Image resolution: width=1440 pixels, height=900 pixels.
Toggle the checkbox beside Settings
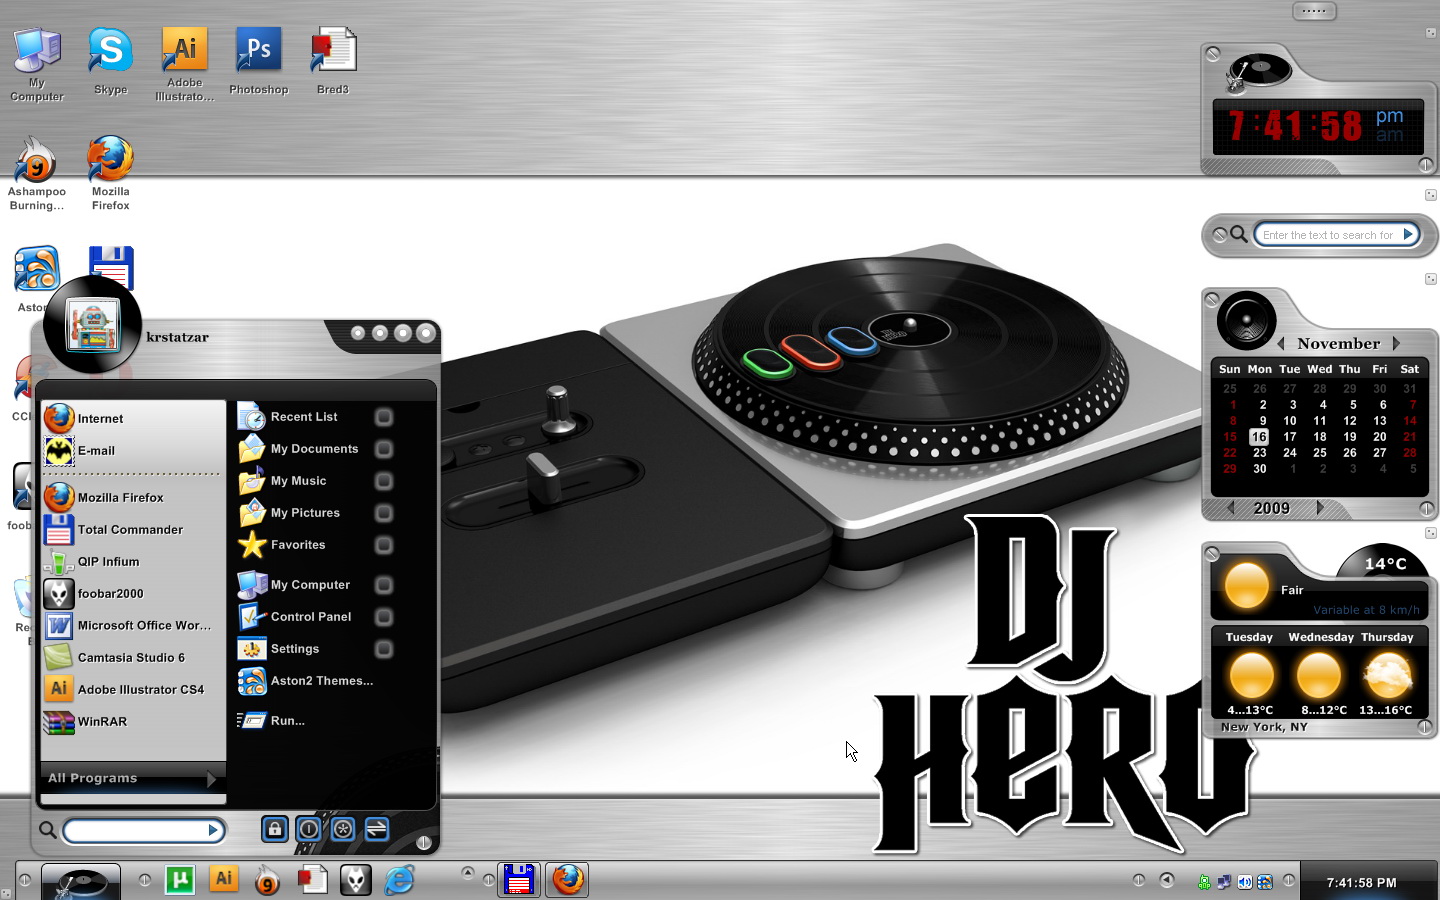(384, 649)
